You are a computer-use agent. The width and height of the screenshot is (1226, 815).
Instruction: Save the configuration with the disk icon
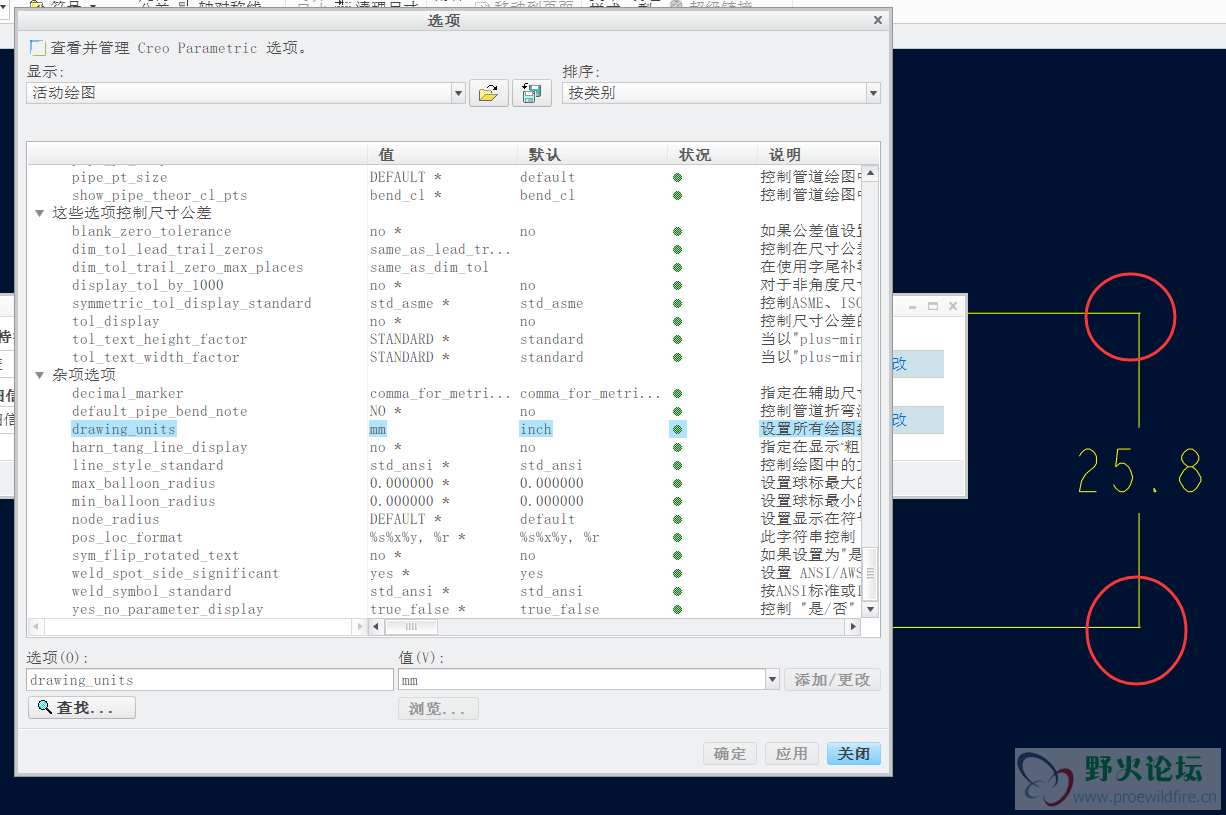point(532,93)
